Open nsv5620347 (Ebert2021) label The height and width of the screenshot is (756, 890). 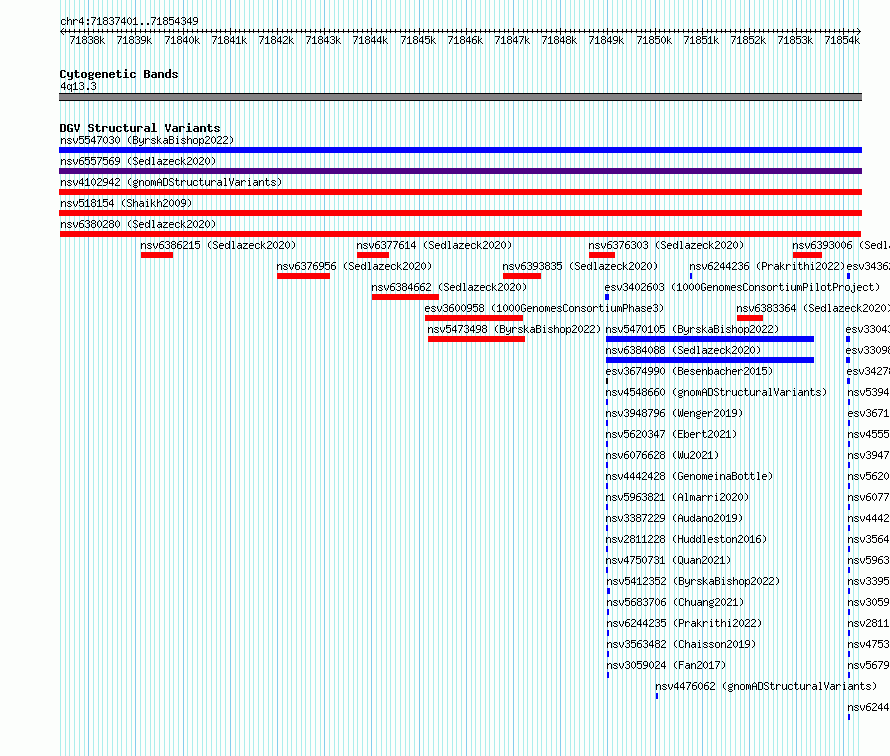[x=671, y=434]
